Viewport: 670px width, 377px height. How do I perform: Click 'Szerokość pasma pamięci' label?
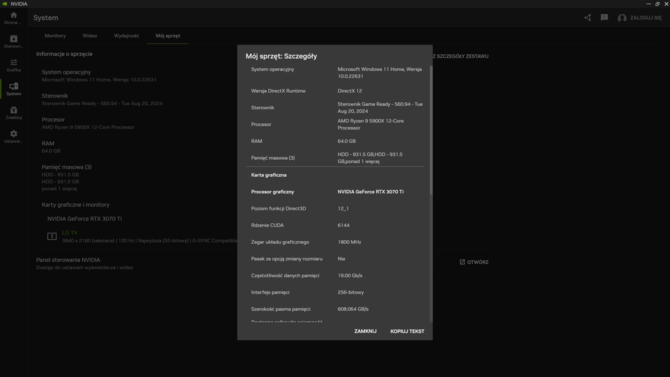tap(281, 309)
